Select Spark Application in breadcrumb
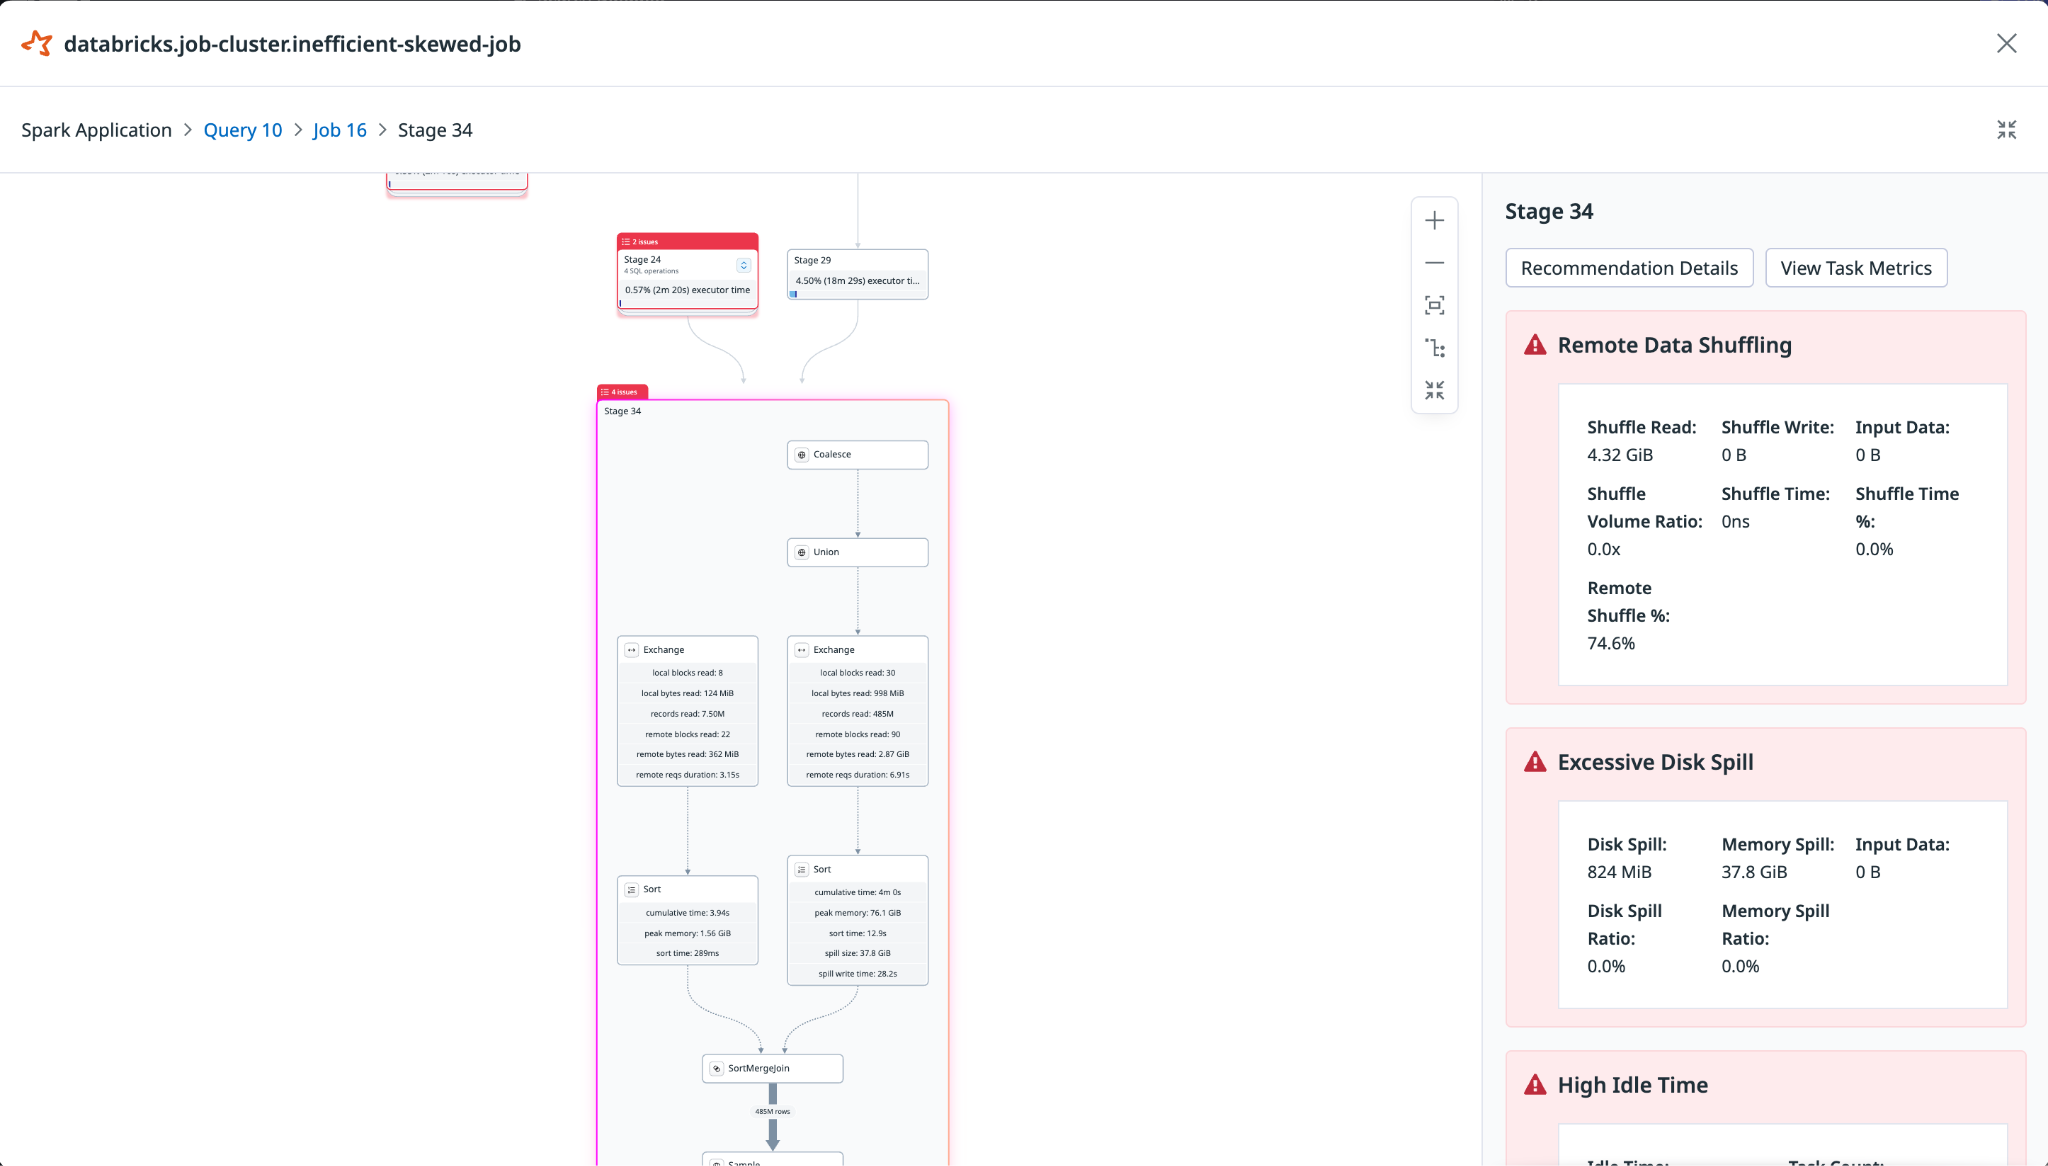The image size is (2048, 1166). [x=97, y=130]
